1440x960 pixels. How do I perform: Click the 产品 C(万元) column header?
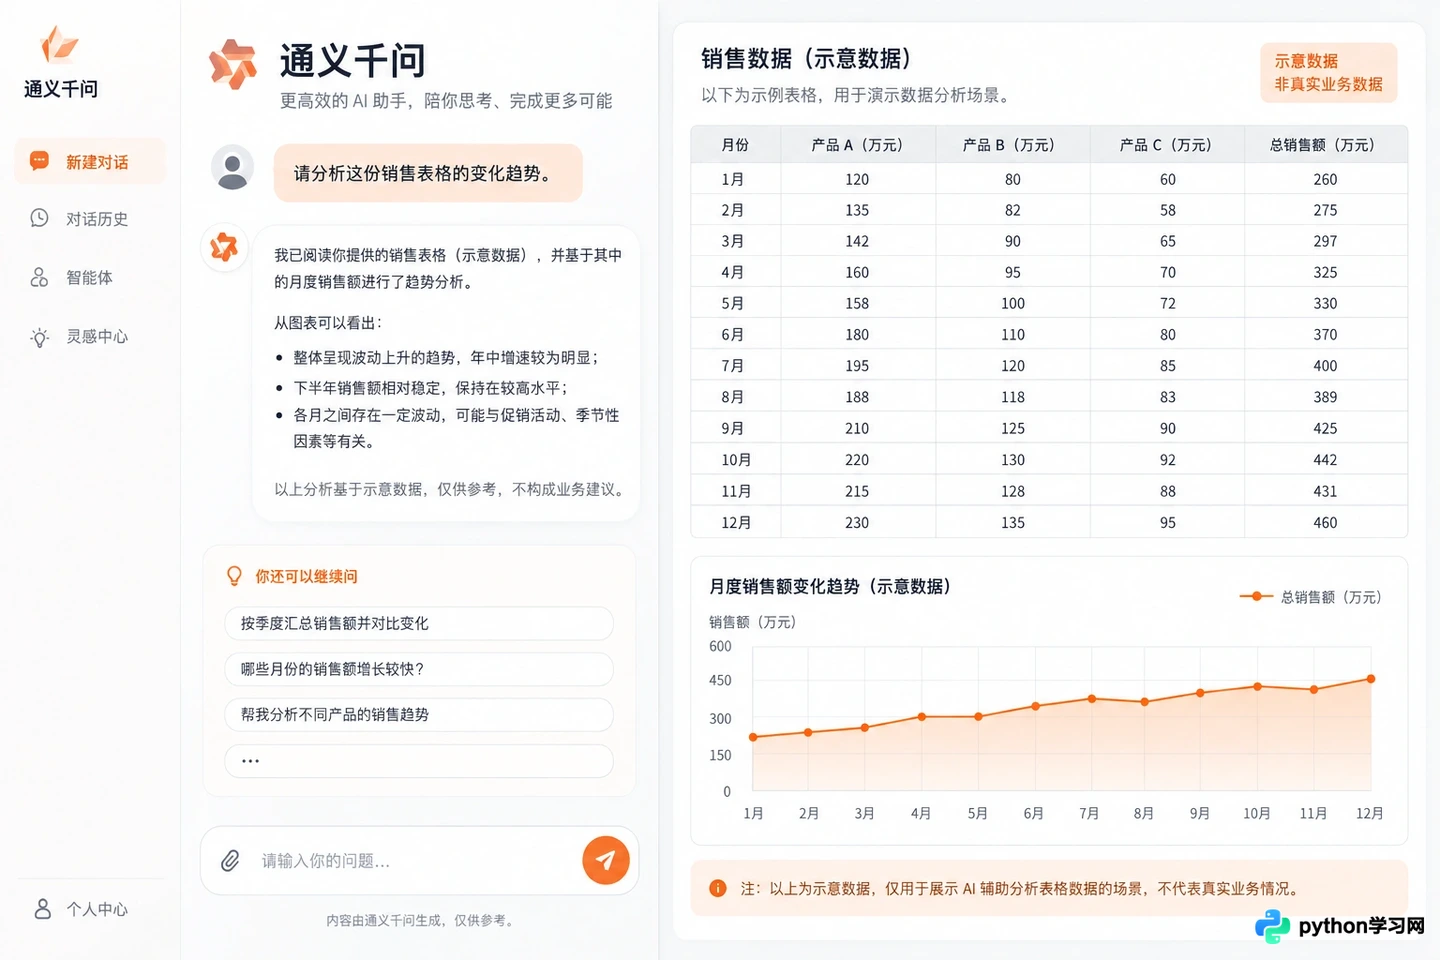(x=1166, y=145)
